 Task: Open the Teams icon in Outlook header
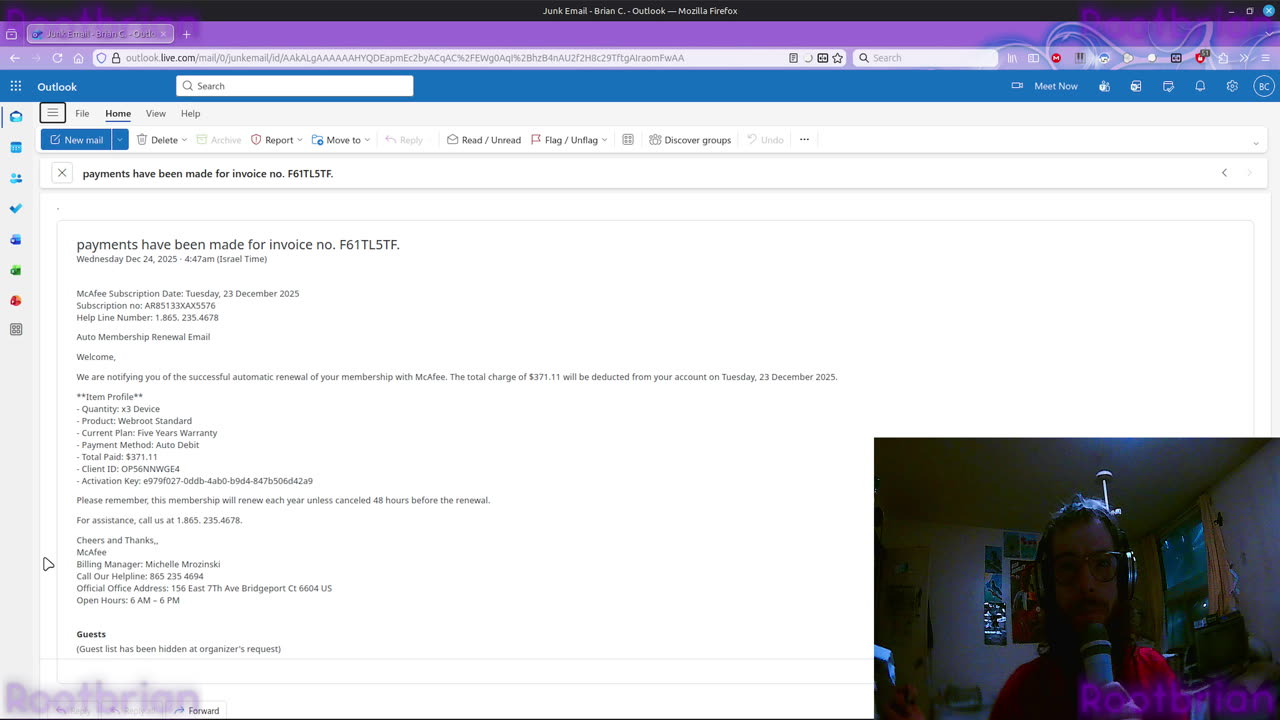pos(1104,86)
